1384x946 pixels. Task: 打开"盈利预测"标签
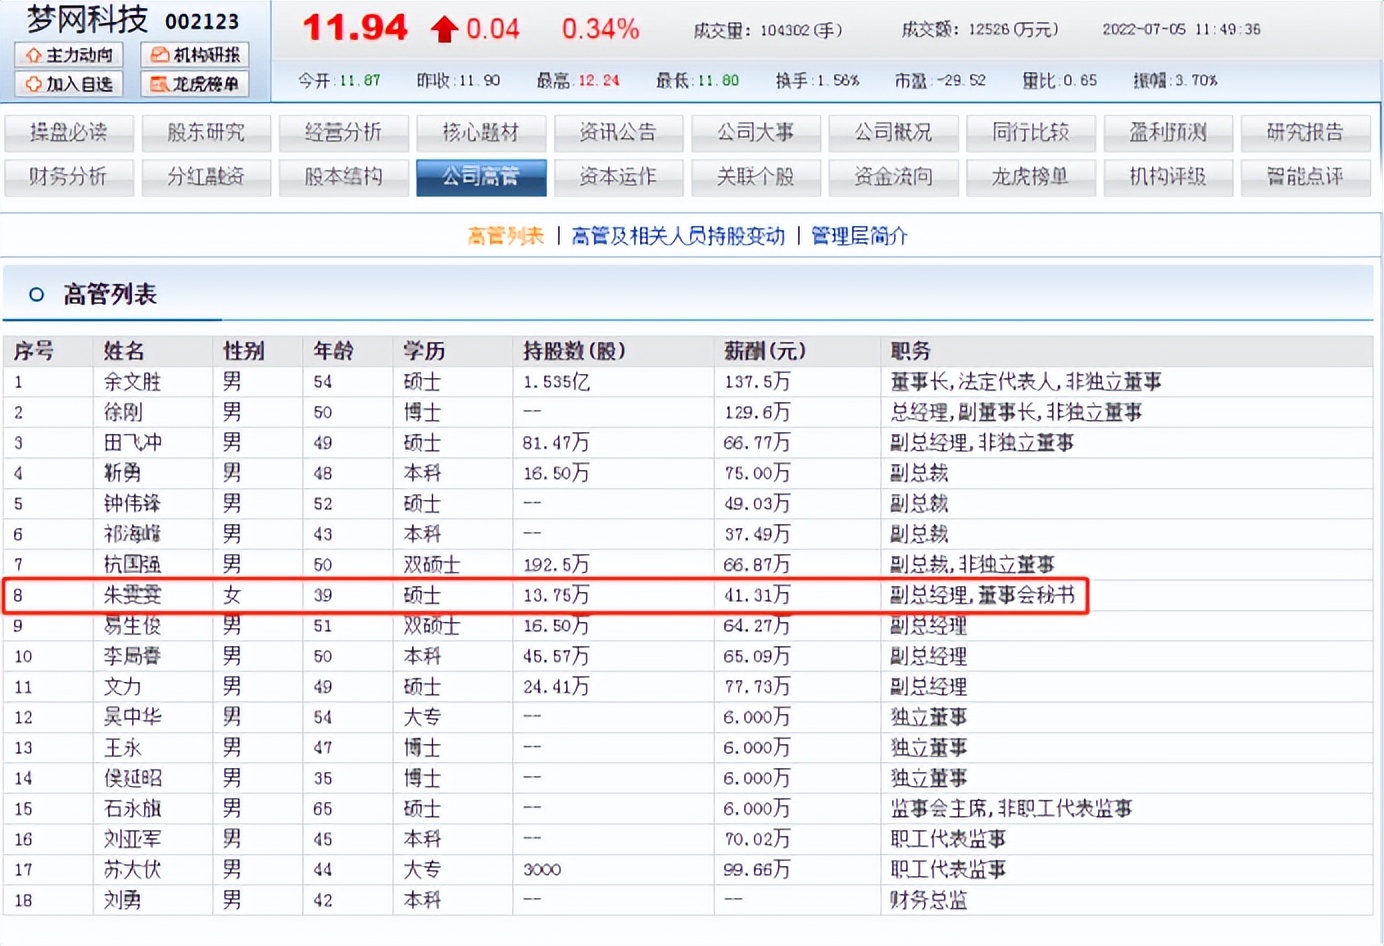click(1168, 132)
